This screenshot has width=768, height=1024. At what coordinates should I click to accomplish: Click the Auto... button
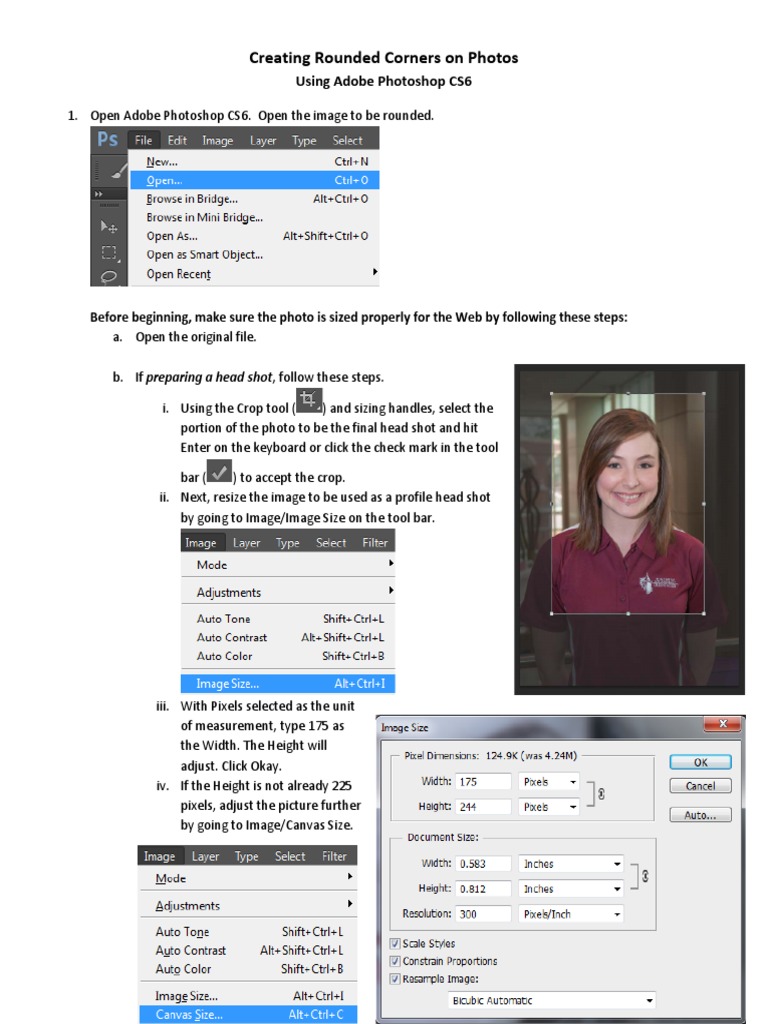coord(701,815)
